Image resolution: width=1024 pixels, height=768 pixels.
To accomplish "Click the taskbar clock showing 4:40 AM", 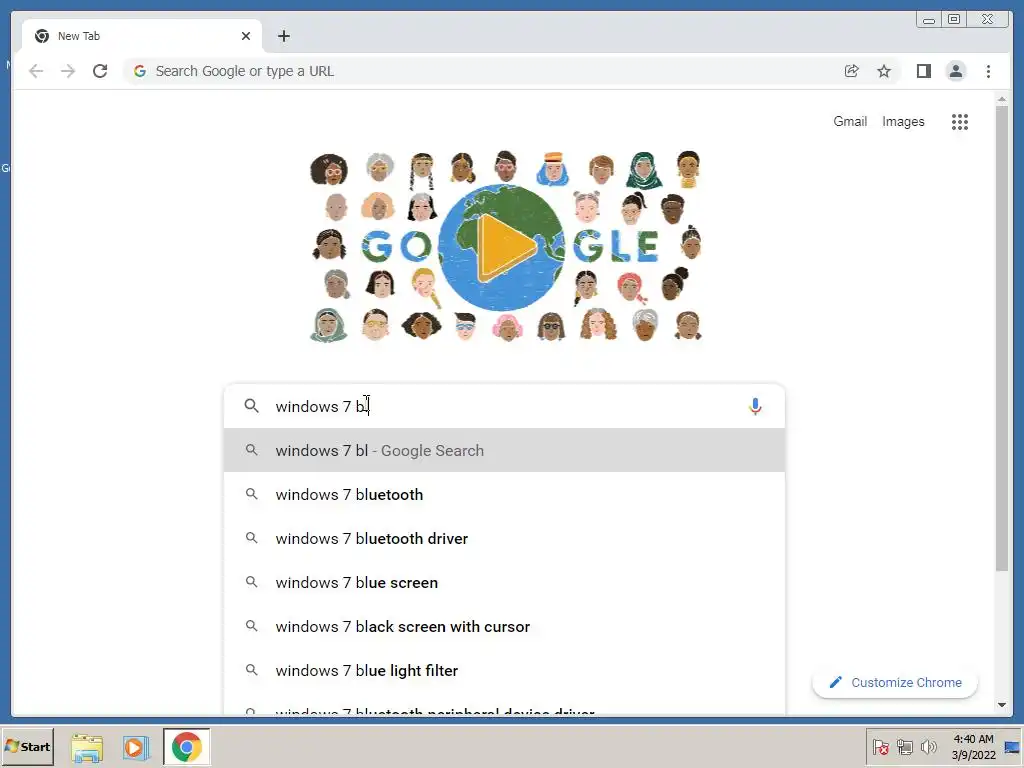I will click(x=973, y=747).
